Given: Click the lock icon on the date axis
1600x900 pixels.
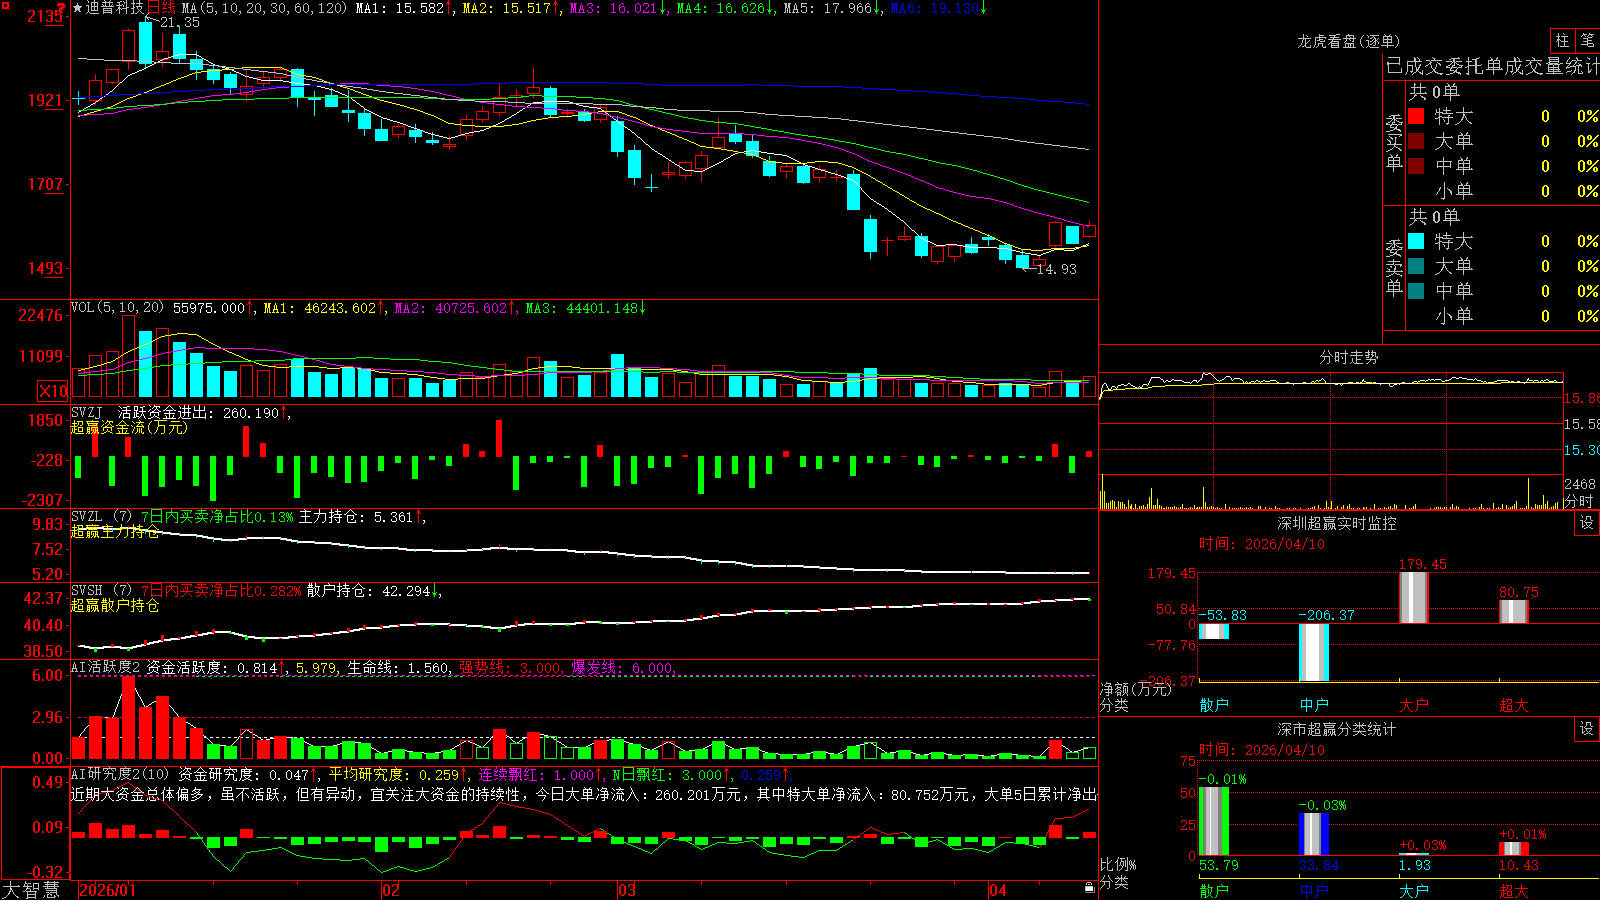Looking at the screenshot, I should point(1089,888).
